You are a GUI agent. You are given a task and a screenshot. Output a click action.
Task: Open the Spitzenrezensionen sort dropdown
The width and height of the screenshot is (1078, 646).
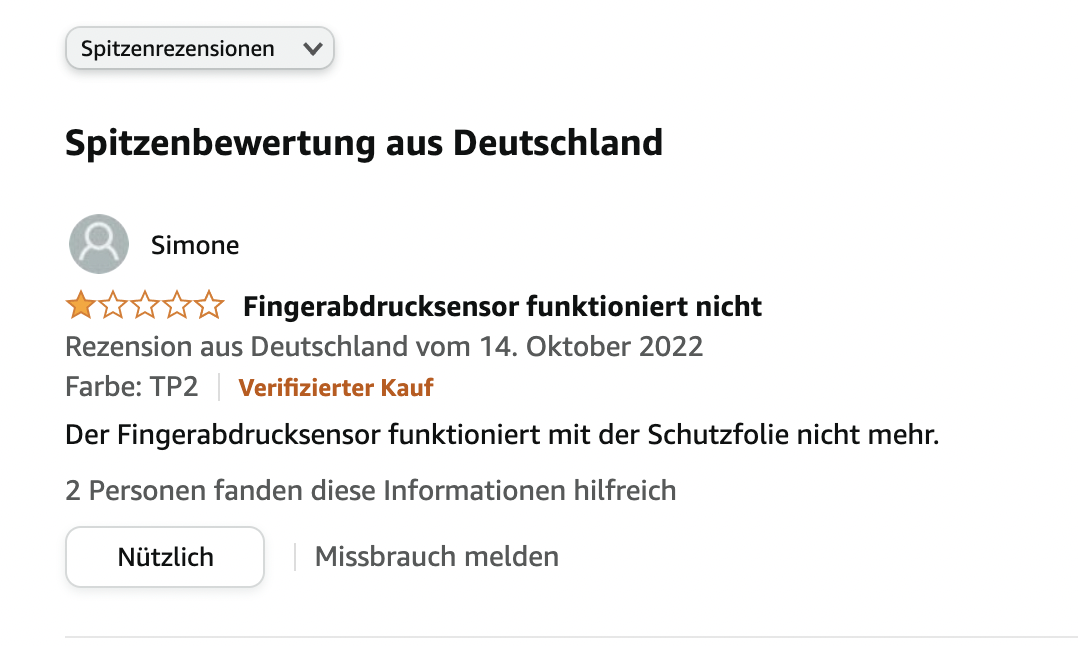[198, 48]
